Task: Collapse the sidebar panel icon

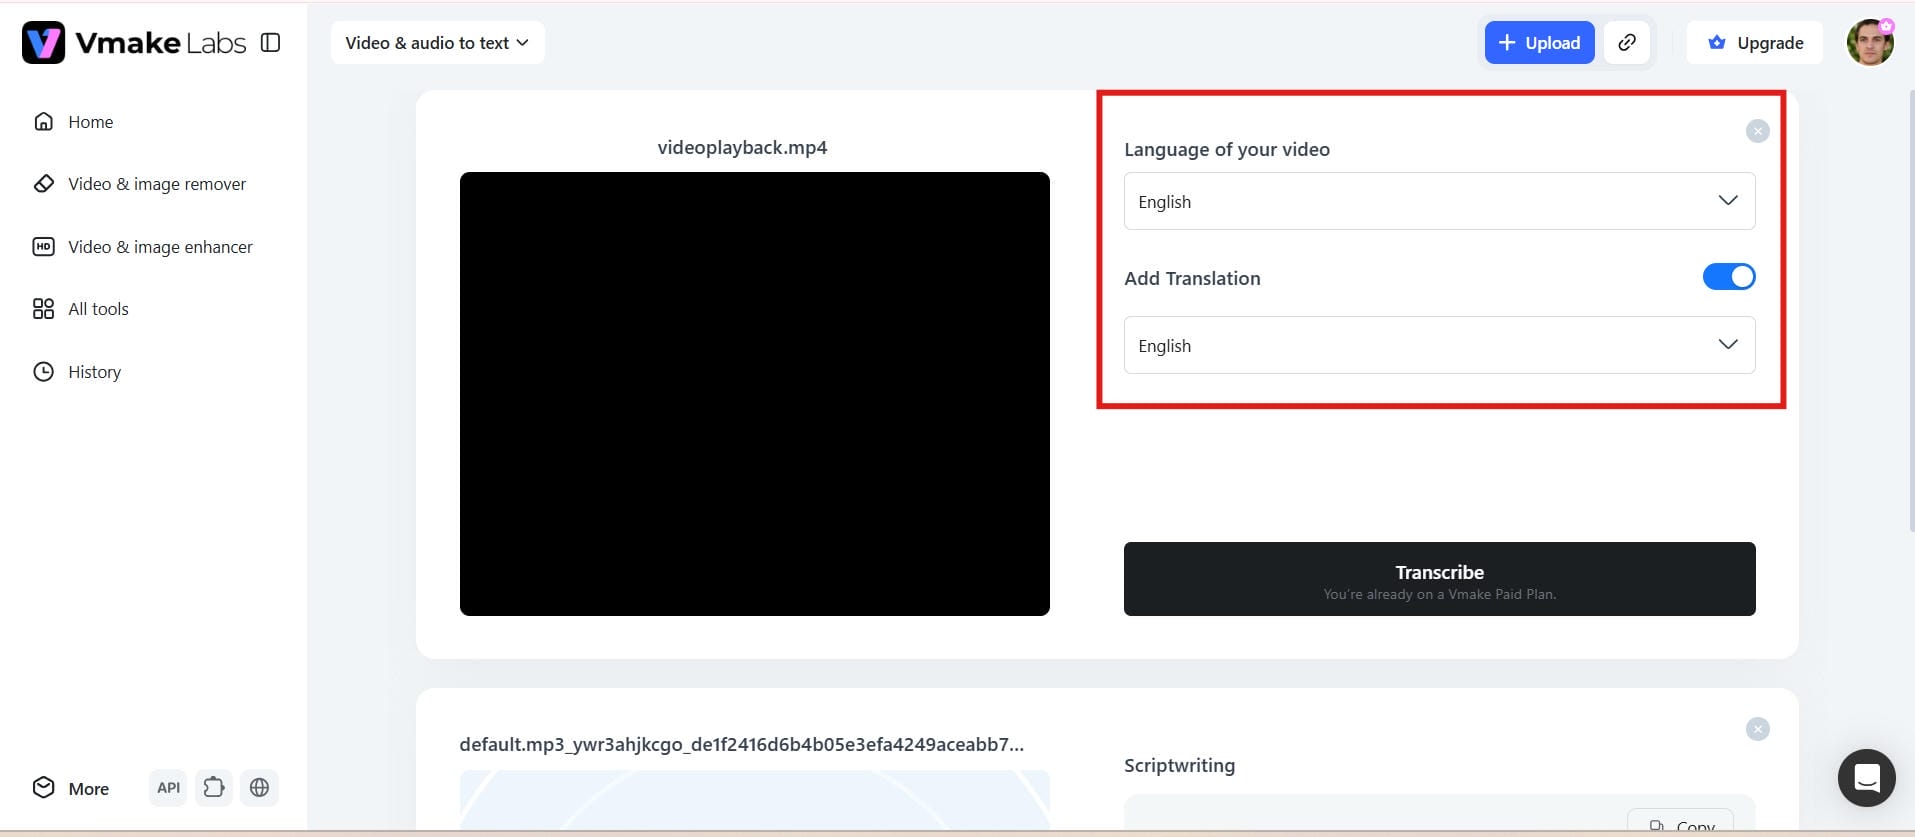Action: coord(270,42)
